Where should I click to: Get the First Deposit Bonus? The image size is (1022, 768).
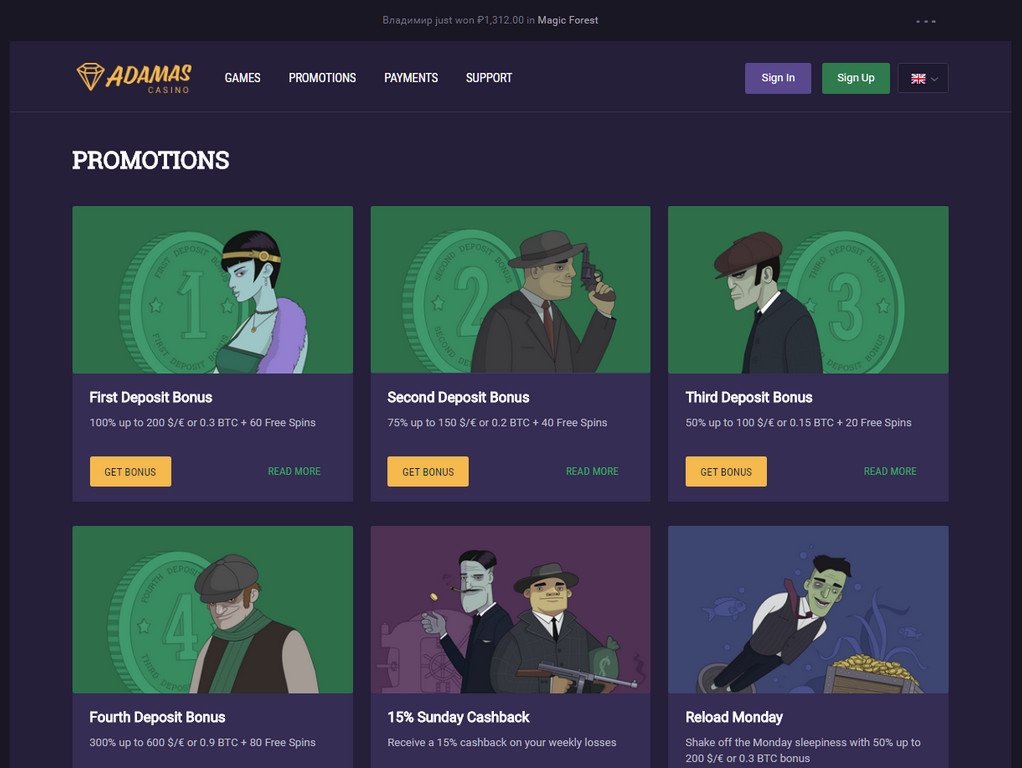[130, 471]
